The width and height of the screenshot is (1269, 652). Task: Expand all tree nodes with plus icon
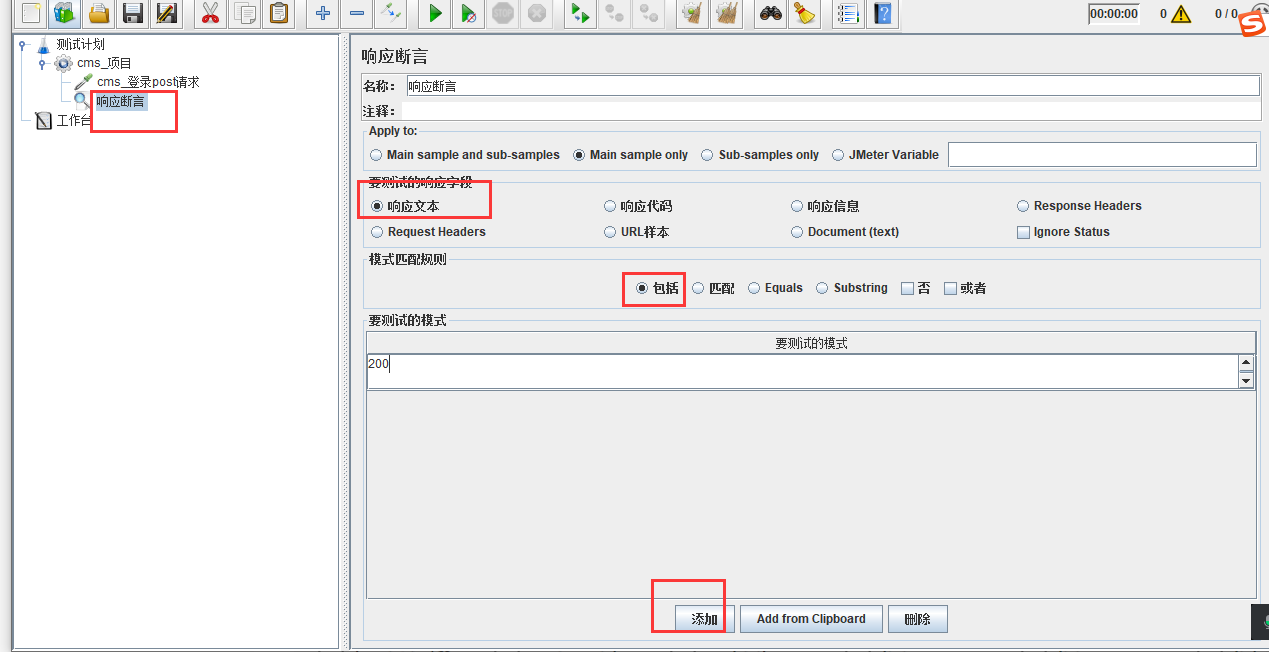(x=322, y=13)
